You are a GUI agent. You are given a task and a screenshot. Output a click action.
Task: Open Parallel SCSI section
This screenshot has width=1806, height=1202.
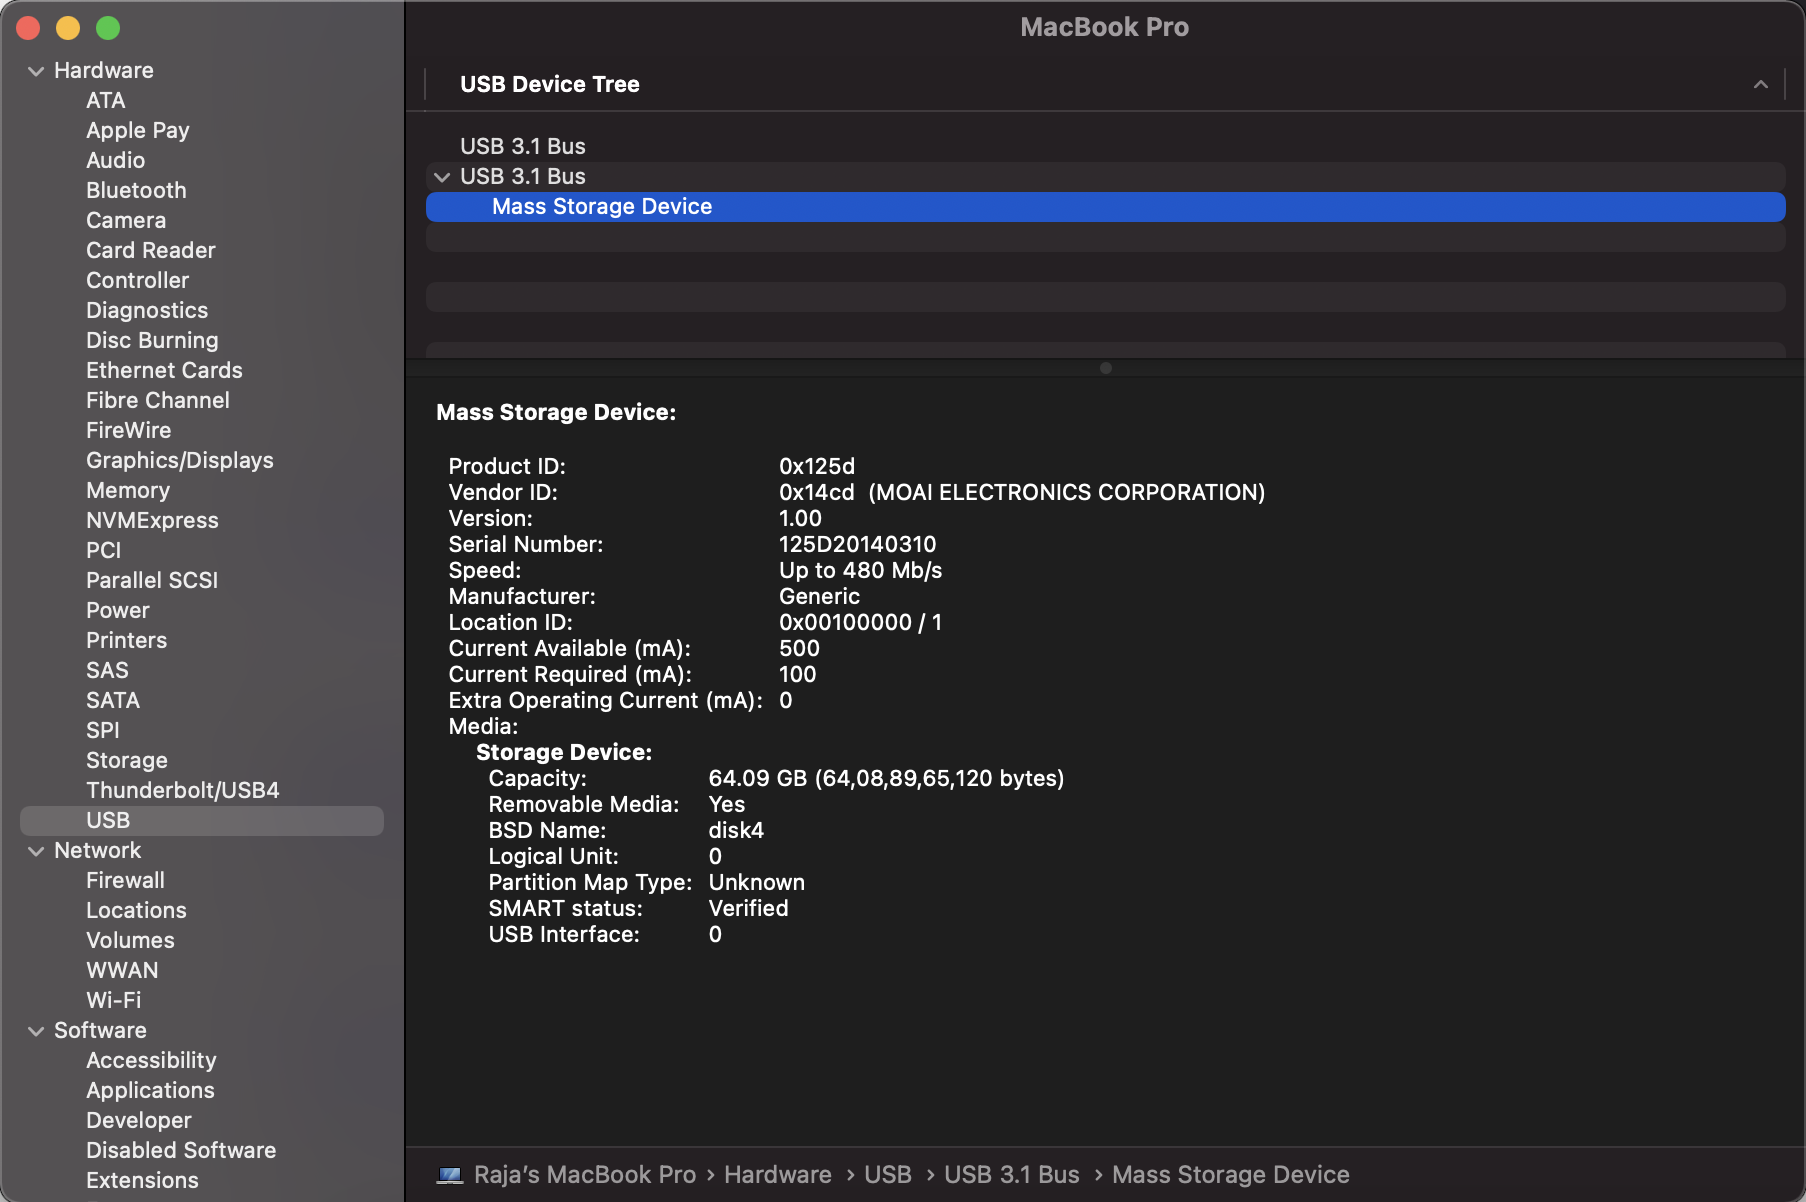click(152, 580)
